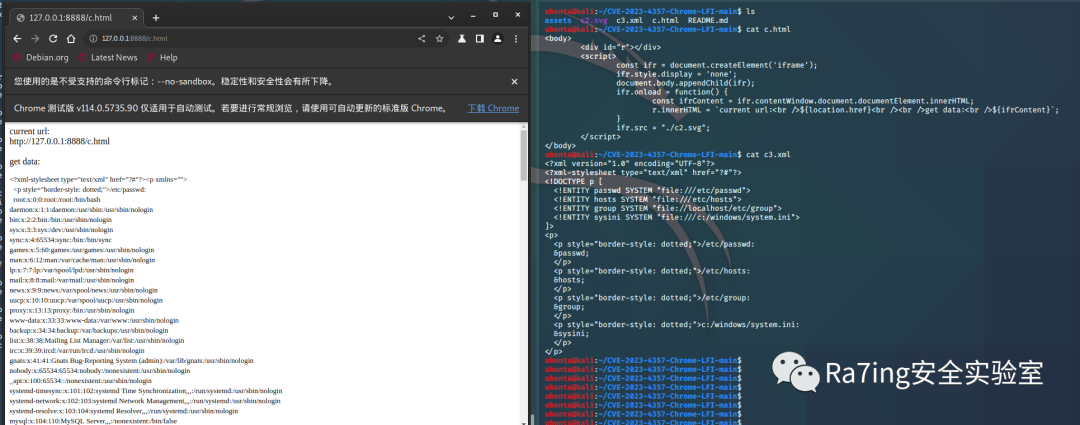Open a new tab with plus button

click(x=156, y=17)
